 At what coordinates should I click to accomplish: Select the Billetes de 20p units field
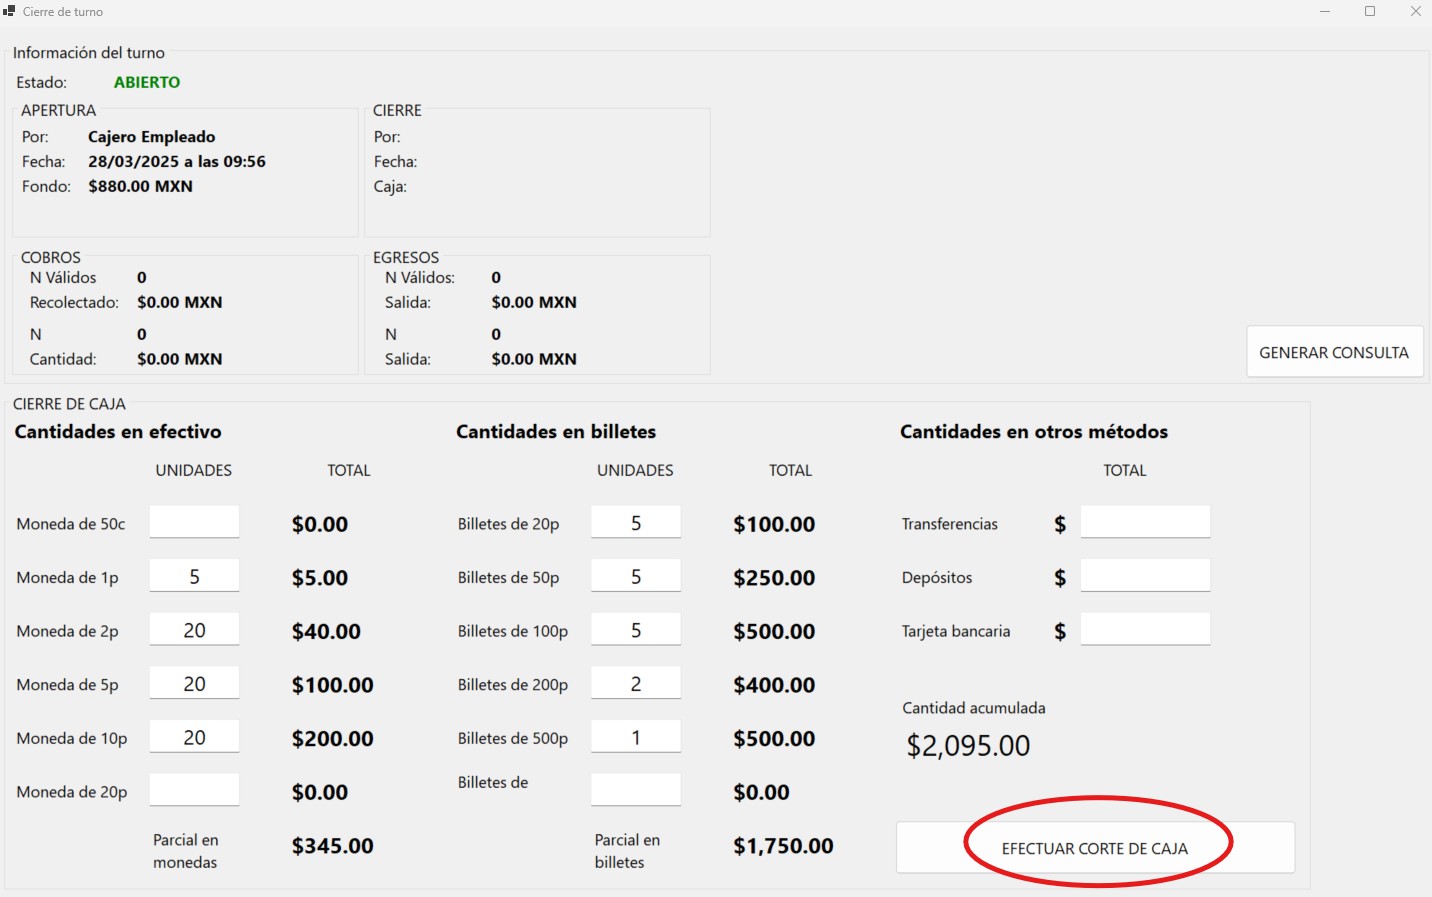click(x=635, y=522)
